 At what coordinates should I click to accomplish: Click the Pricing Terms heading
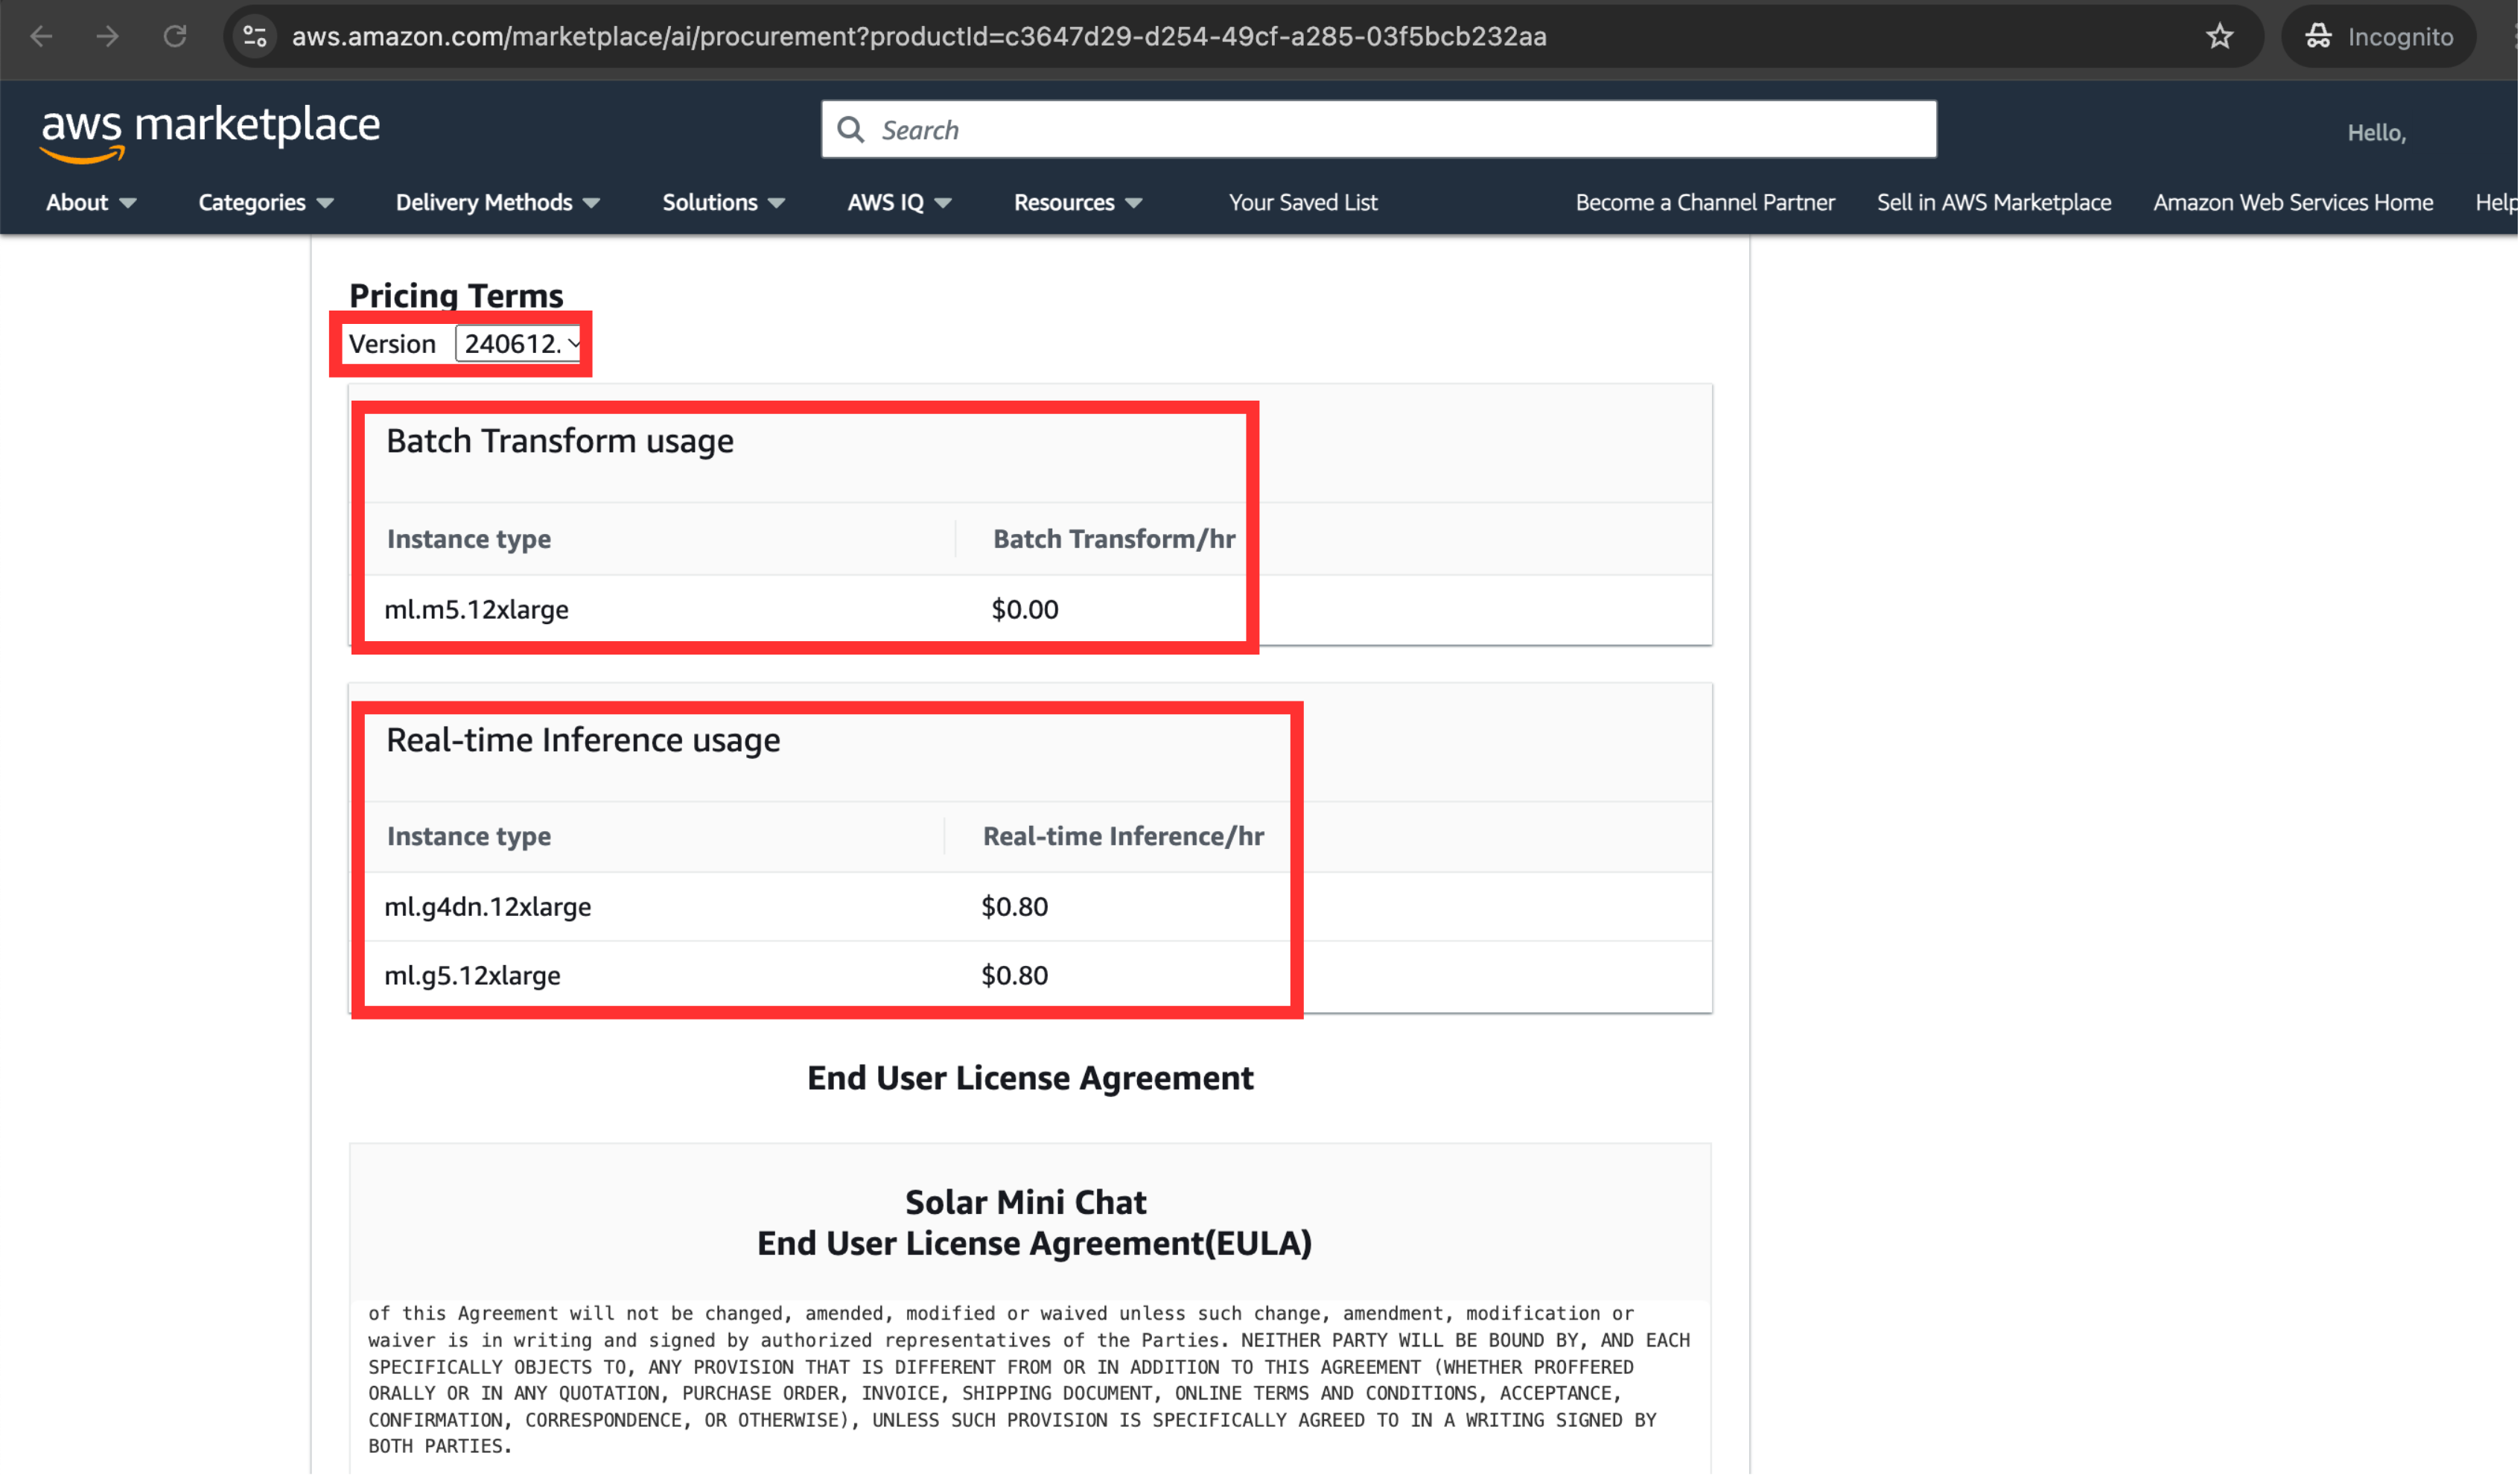tap(456, 296)
